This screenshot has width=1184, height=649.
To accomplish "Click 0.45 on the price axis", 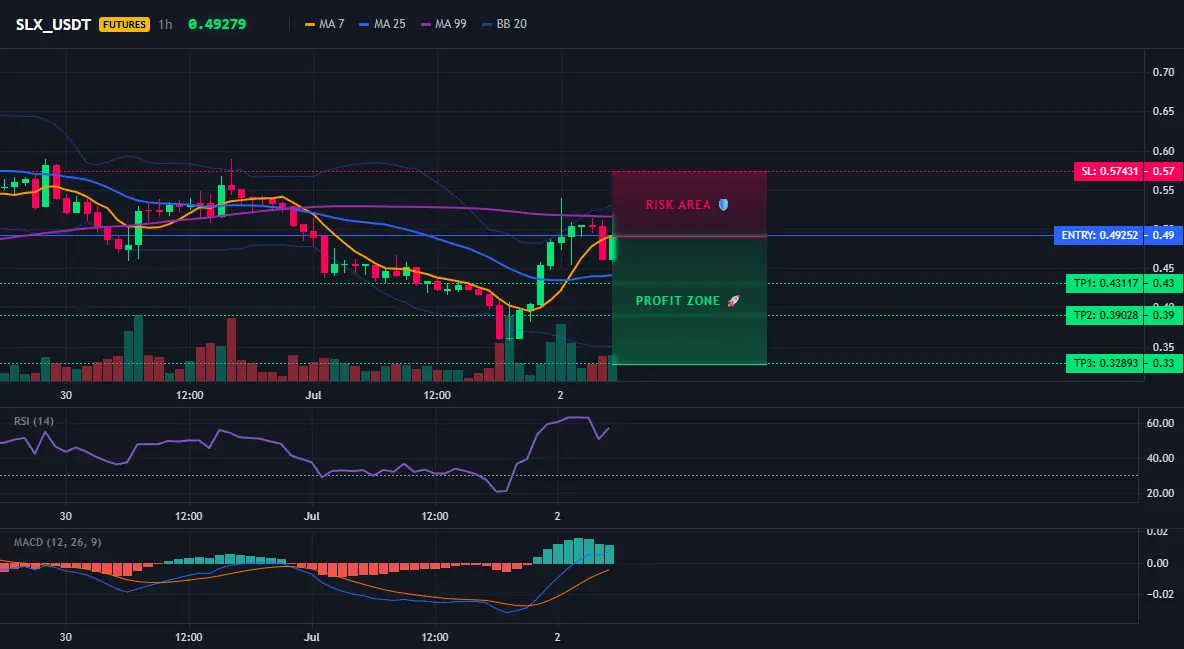I will pos(1164,268).
